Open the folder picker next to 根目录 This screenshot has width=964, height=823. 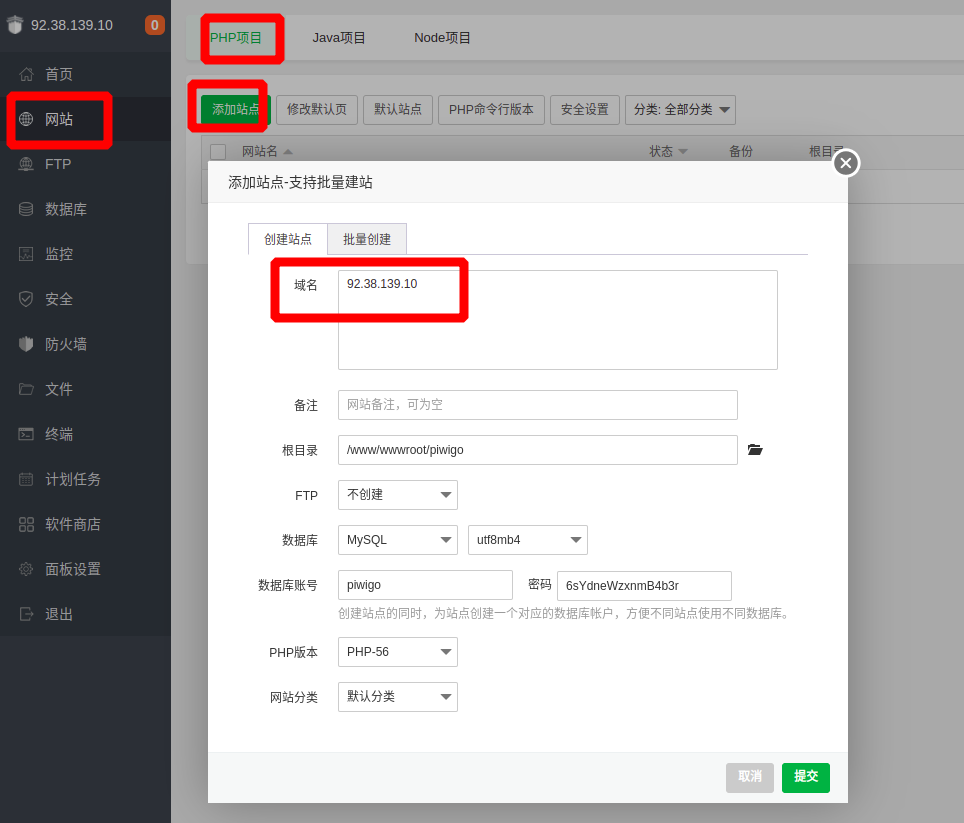[755, 450]
